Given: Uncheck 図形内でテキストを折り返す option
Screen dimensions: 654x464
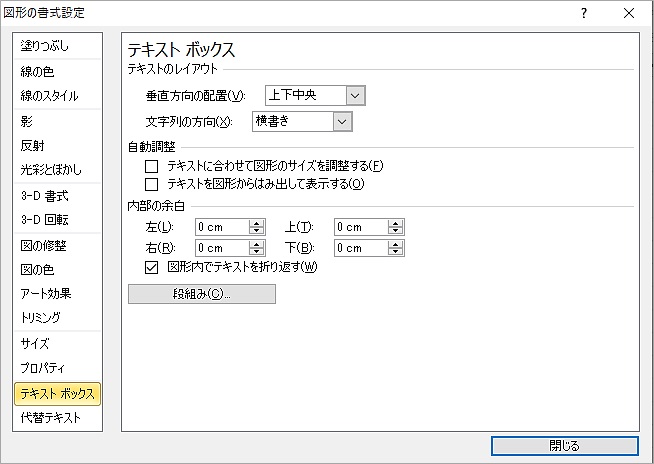Looking at the screenshot, I should [152, 267].
